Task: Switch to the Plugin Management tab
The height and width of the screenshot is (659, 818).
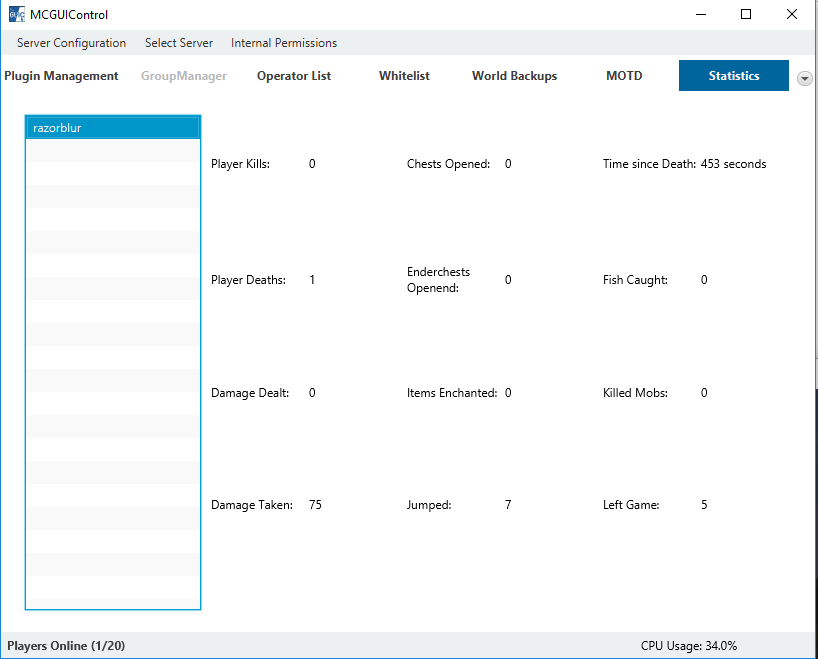Action: point(61,76)
